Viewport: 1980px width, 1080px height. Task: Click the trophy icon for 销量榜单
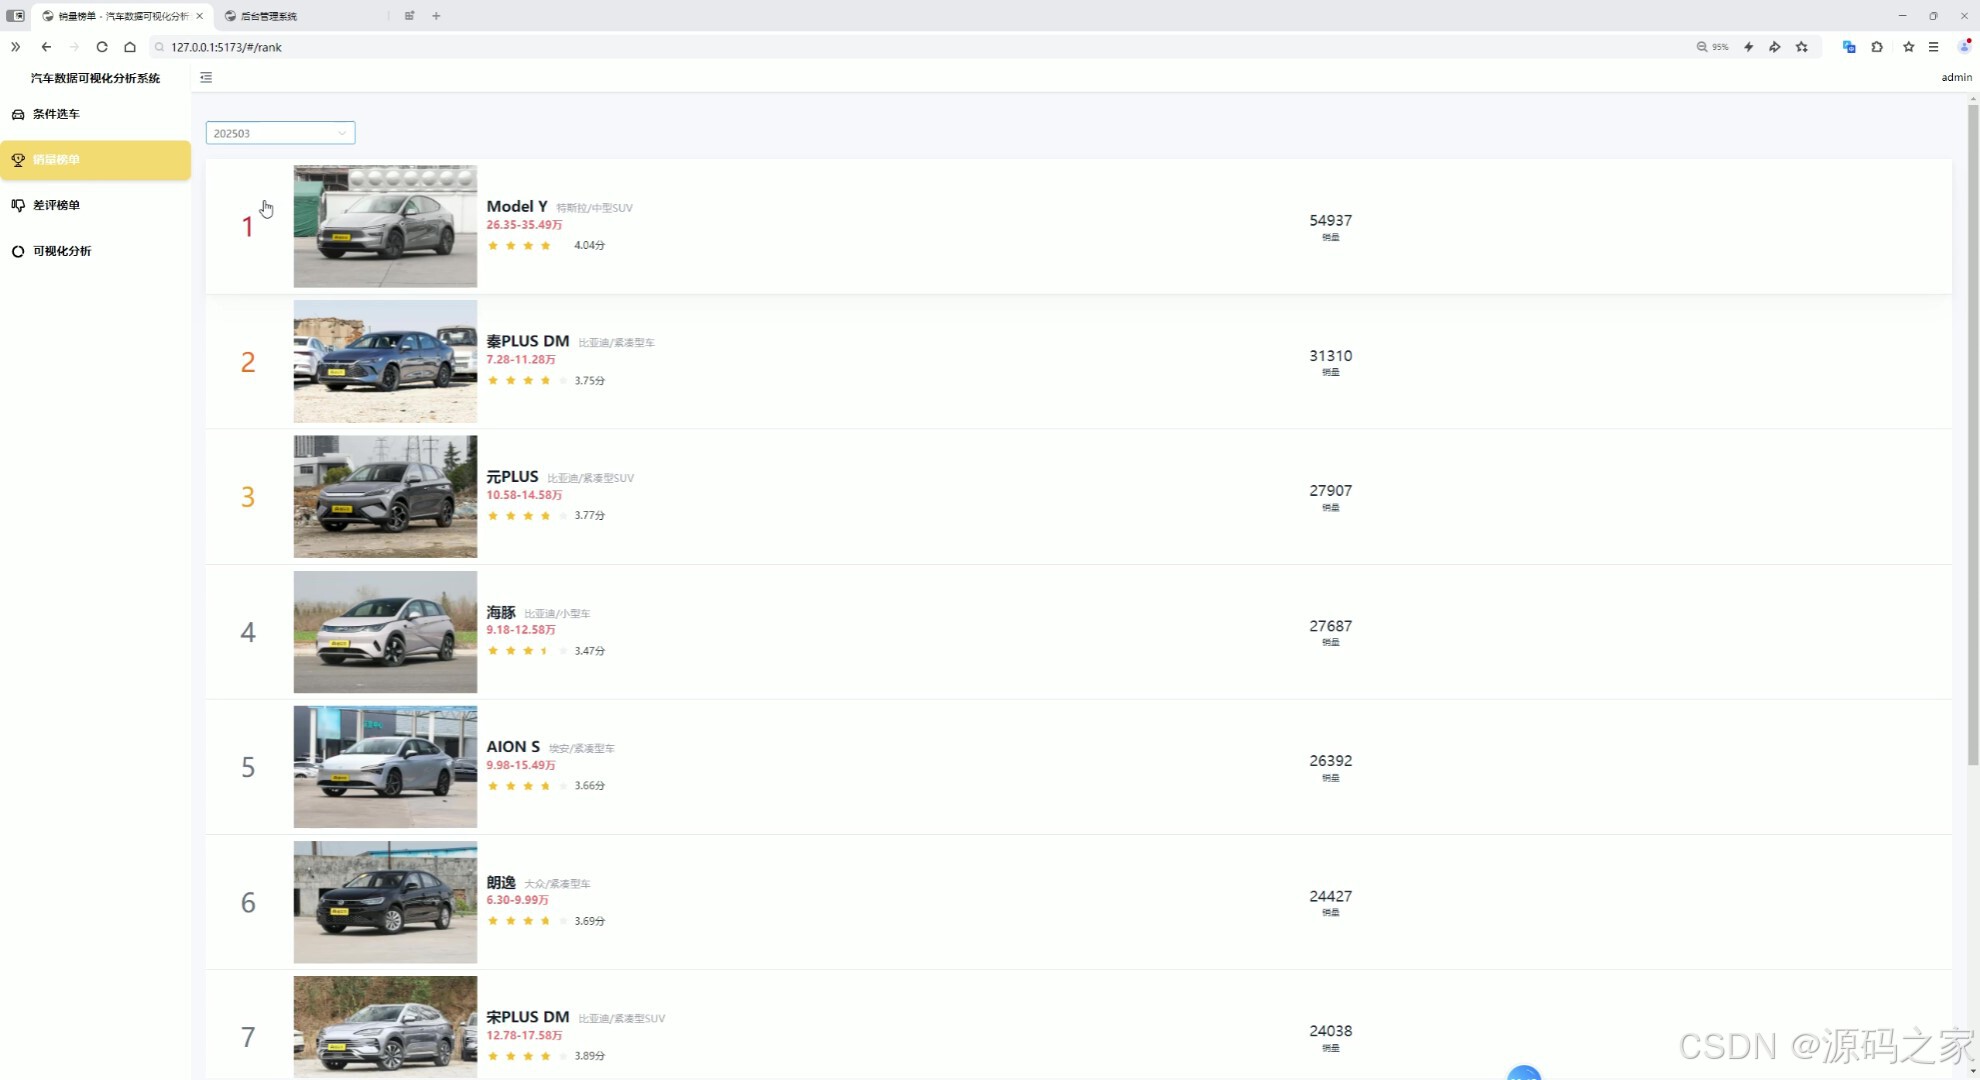(18, 160)
